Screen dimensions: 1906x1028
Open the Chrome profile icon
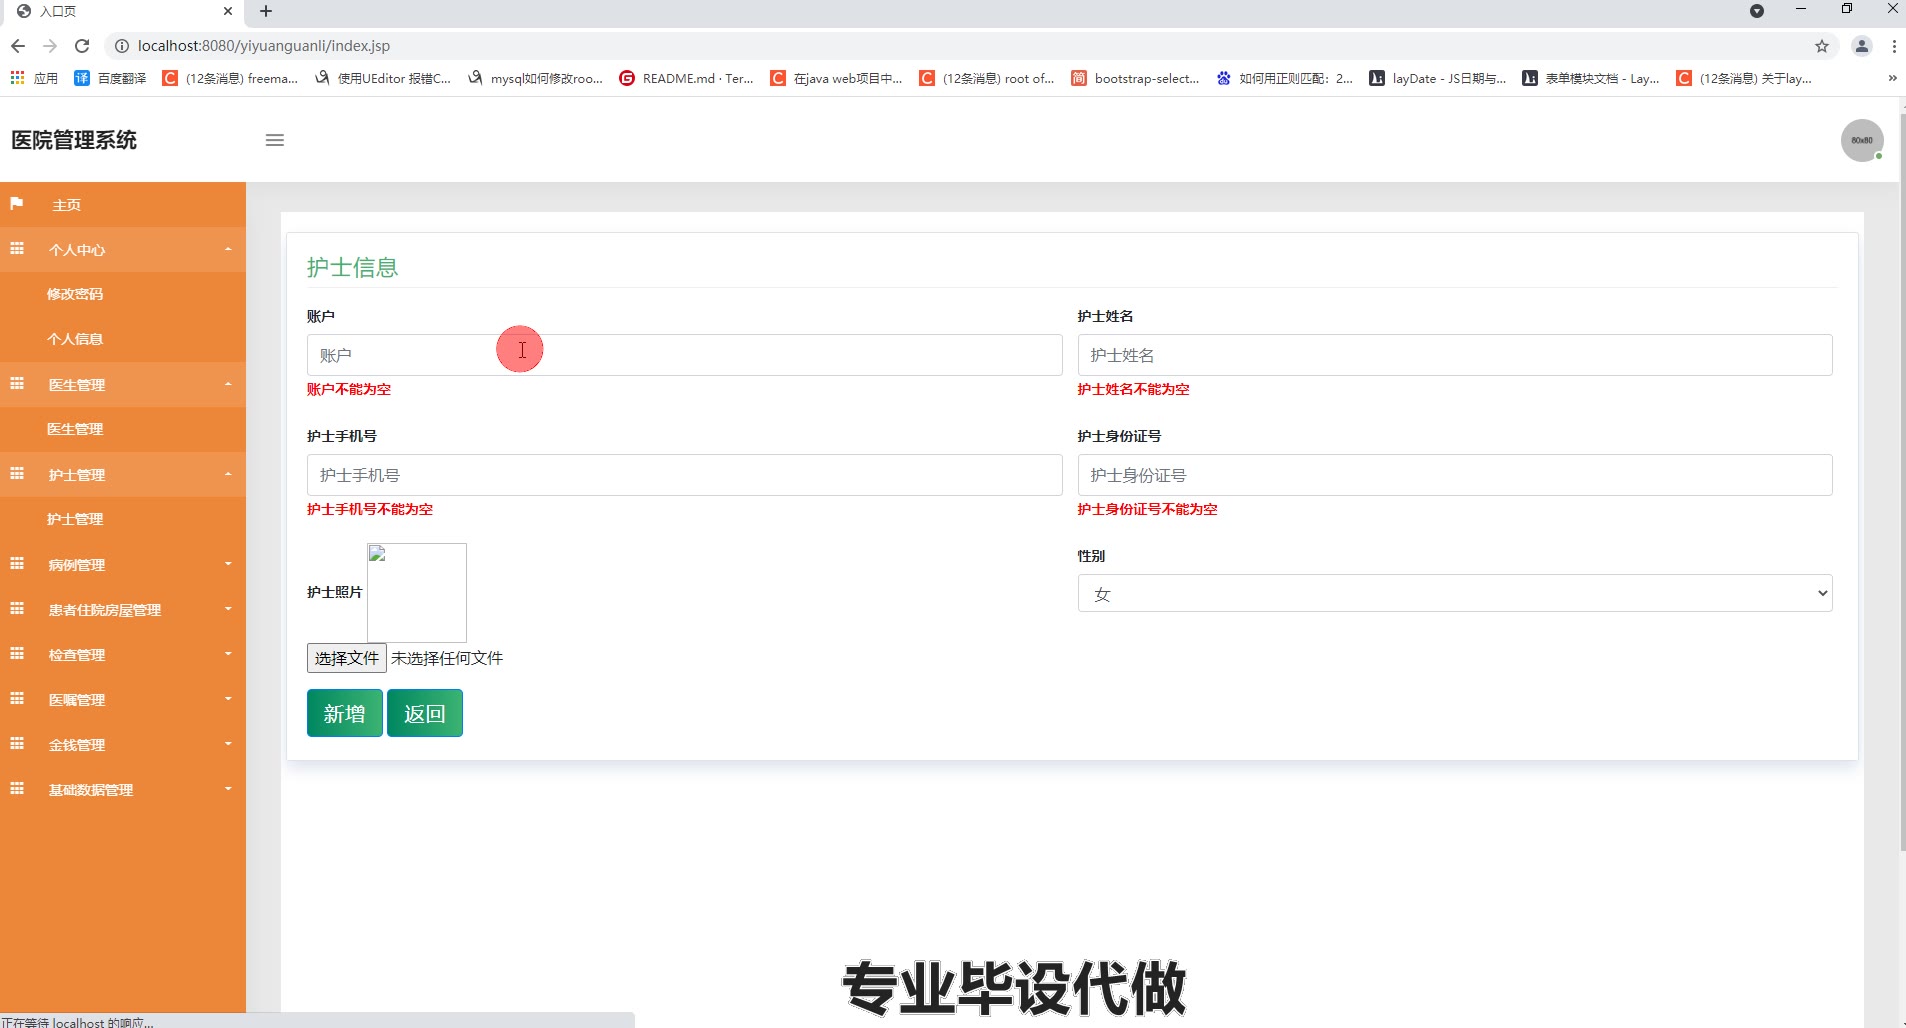(x=1862, y=46)
